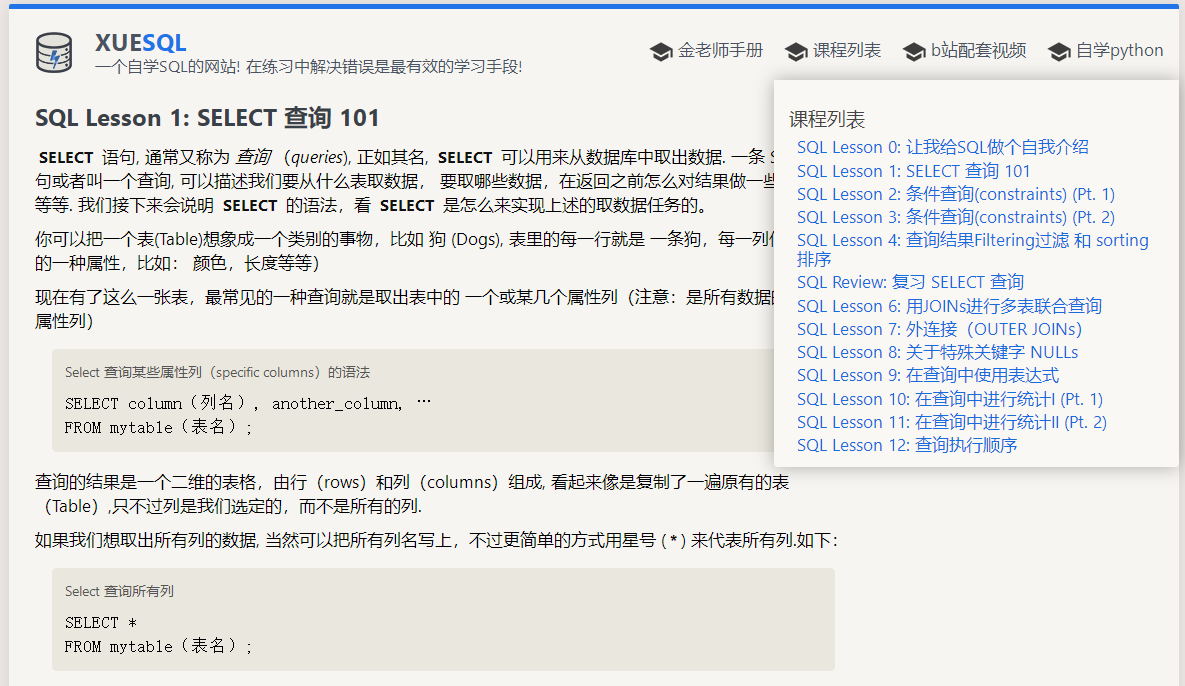Go to SQL Lesson 8: 关于特殊关键字 NULLs

[x=937, y=352]
